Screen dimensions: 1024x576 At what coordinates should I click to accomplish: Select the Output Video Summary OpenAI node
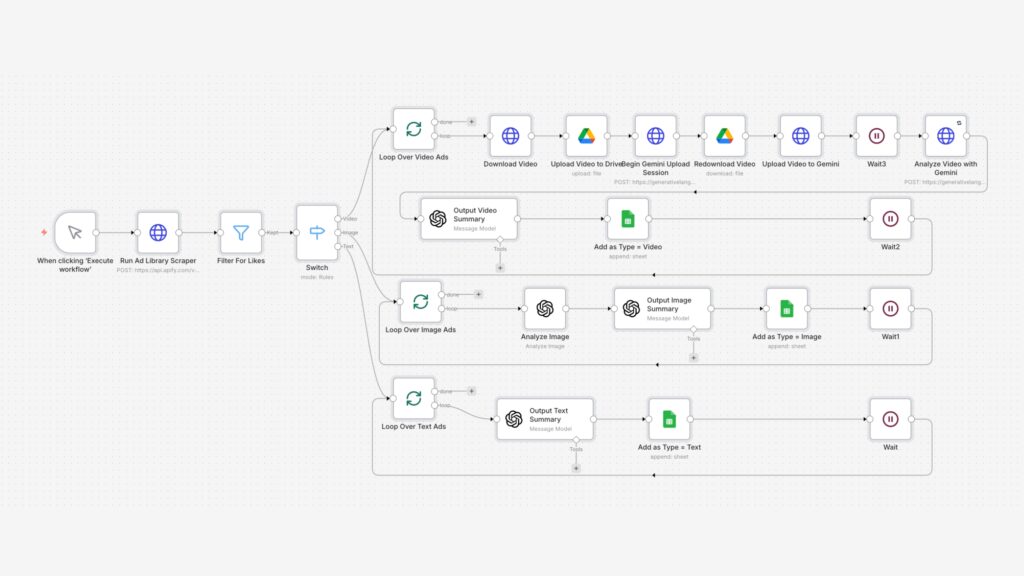[x=469, y=218]
